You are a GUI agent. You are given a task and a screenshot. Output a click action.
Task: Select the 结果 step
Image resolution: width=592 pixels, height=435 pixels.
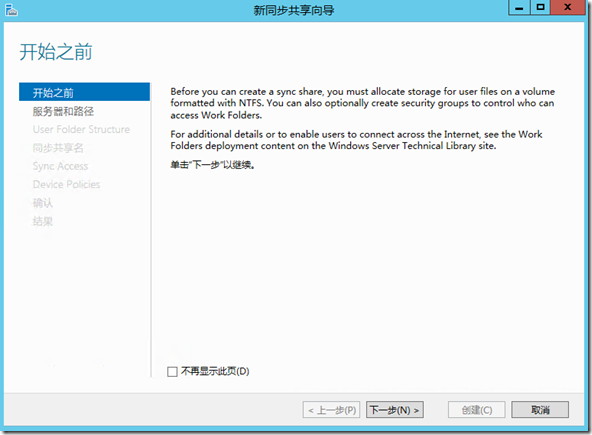pos(43,221)
